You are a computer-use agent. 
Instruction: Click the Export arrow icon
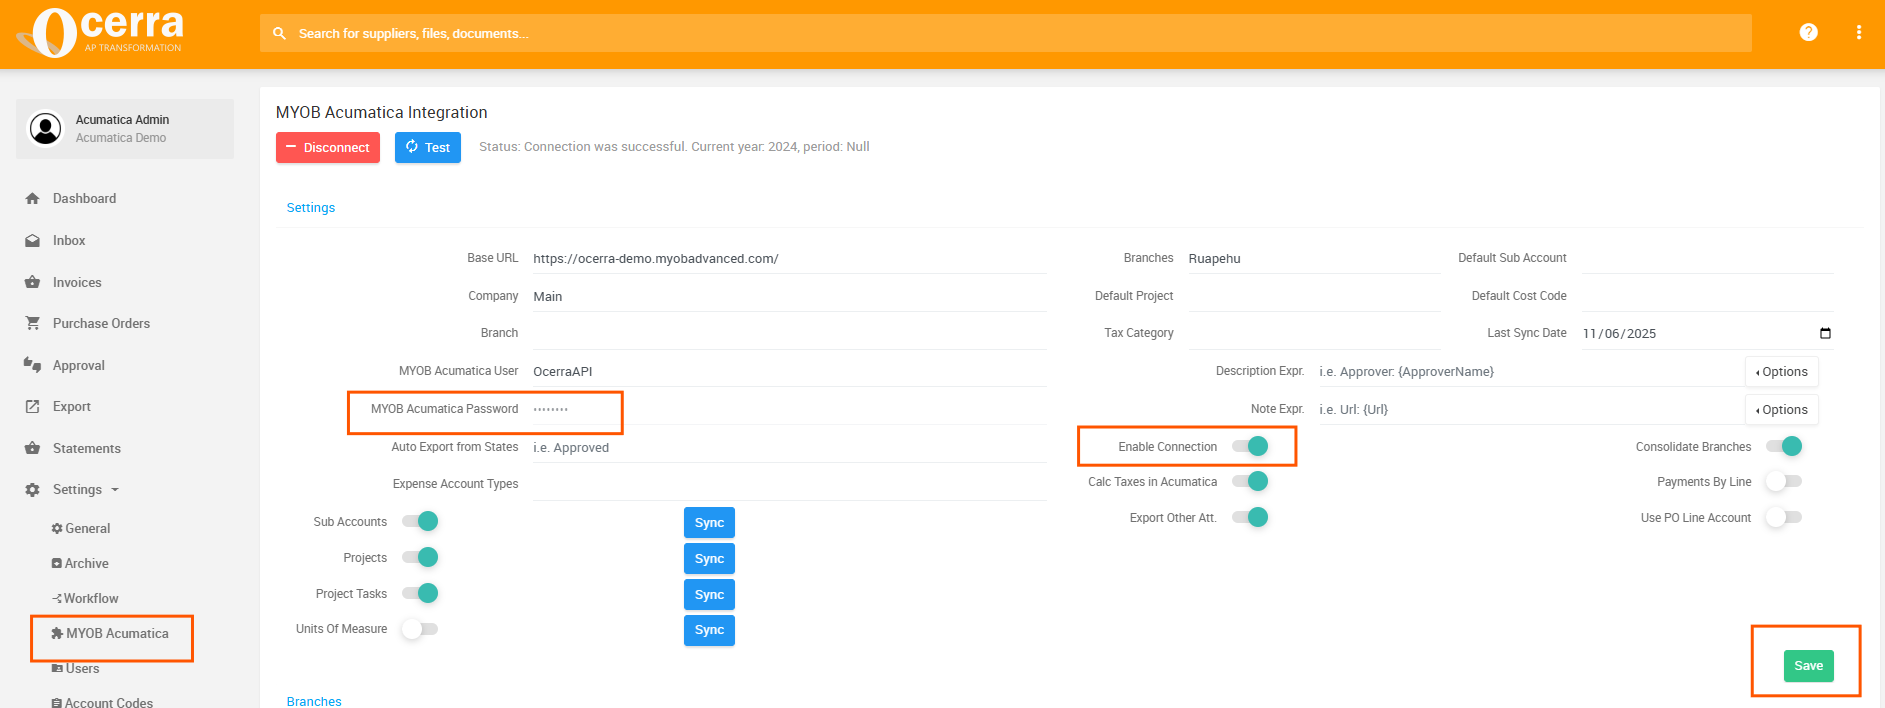[x=32, y=406]
